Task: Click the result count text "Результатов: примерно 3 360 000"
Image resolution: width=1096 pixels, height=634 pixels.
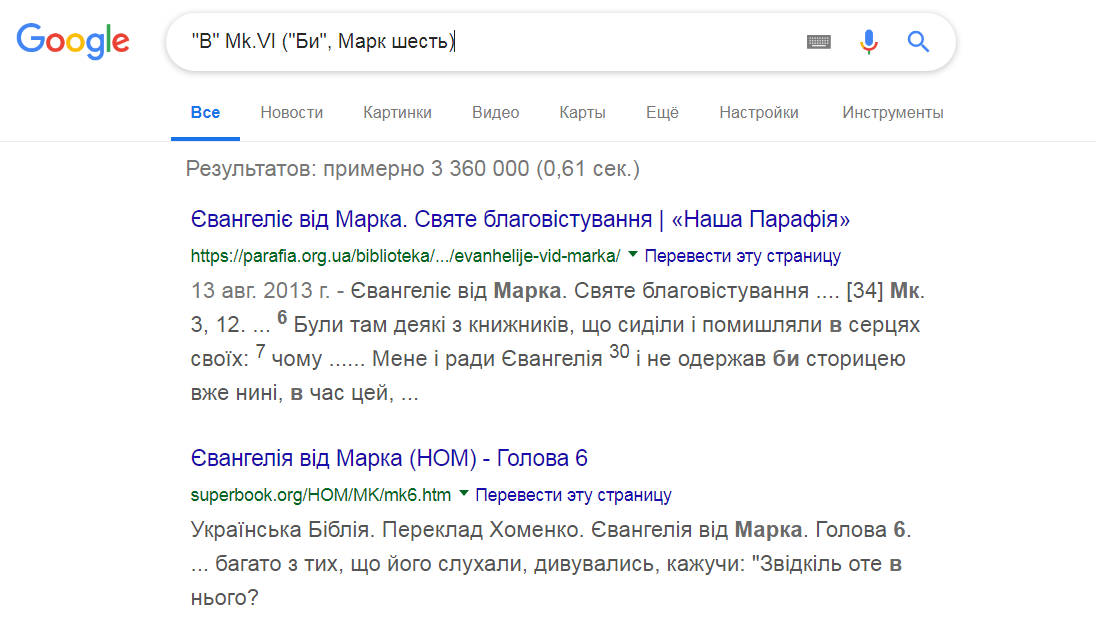Action: (357, 169)
